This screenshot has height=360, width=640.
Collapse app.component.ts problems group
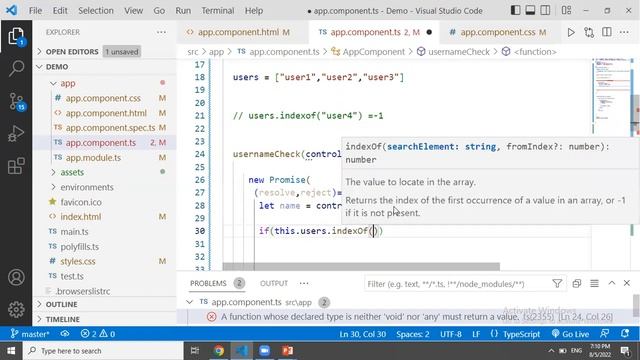point(189,302)
